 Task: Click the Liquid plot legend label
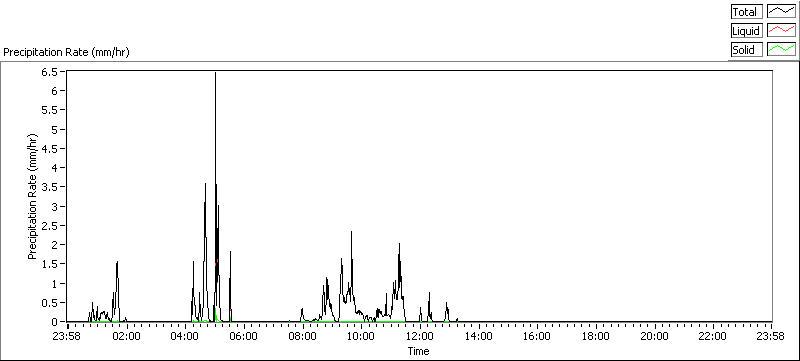point(746,31)
